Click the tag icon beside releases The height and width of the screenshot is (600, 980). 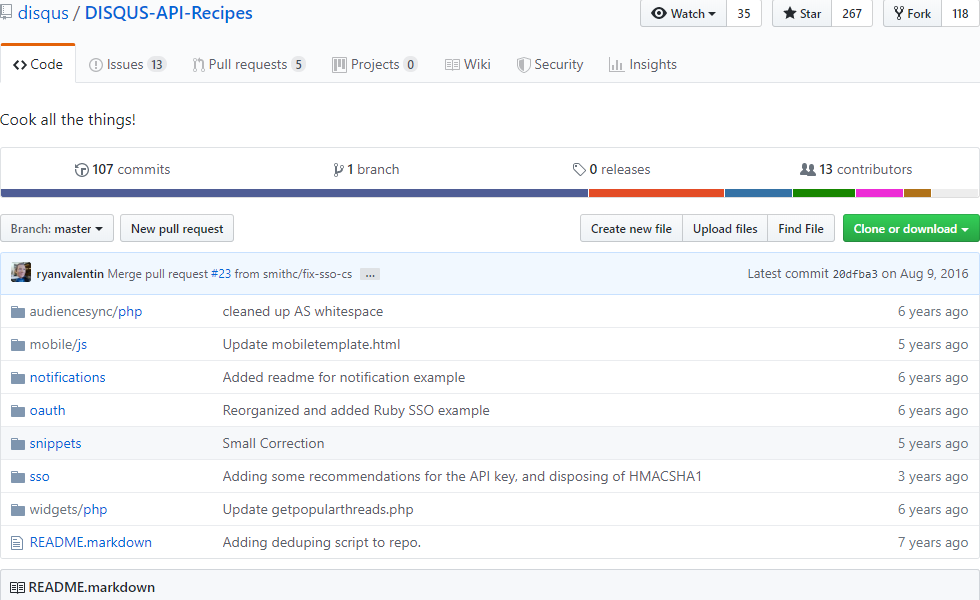pos(579,169)
